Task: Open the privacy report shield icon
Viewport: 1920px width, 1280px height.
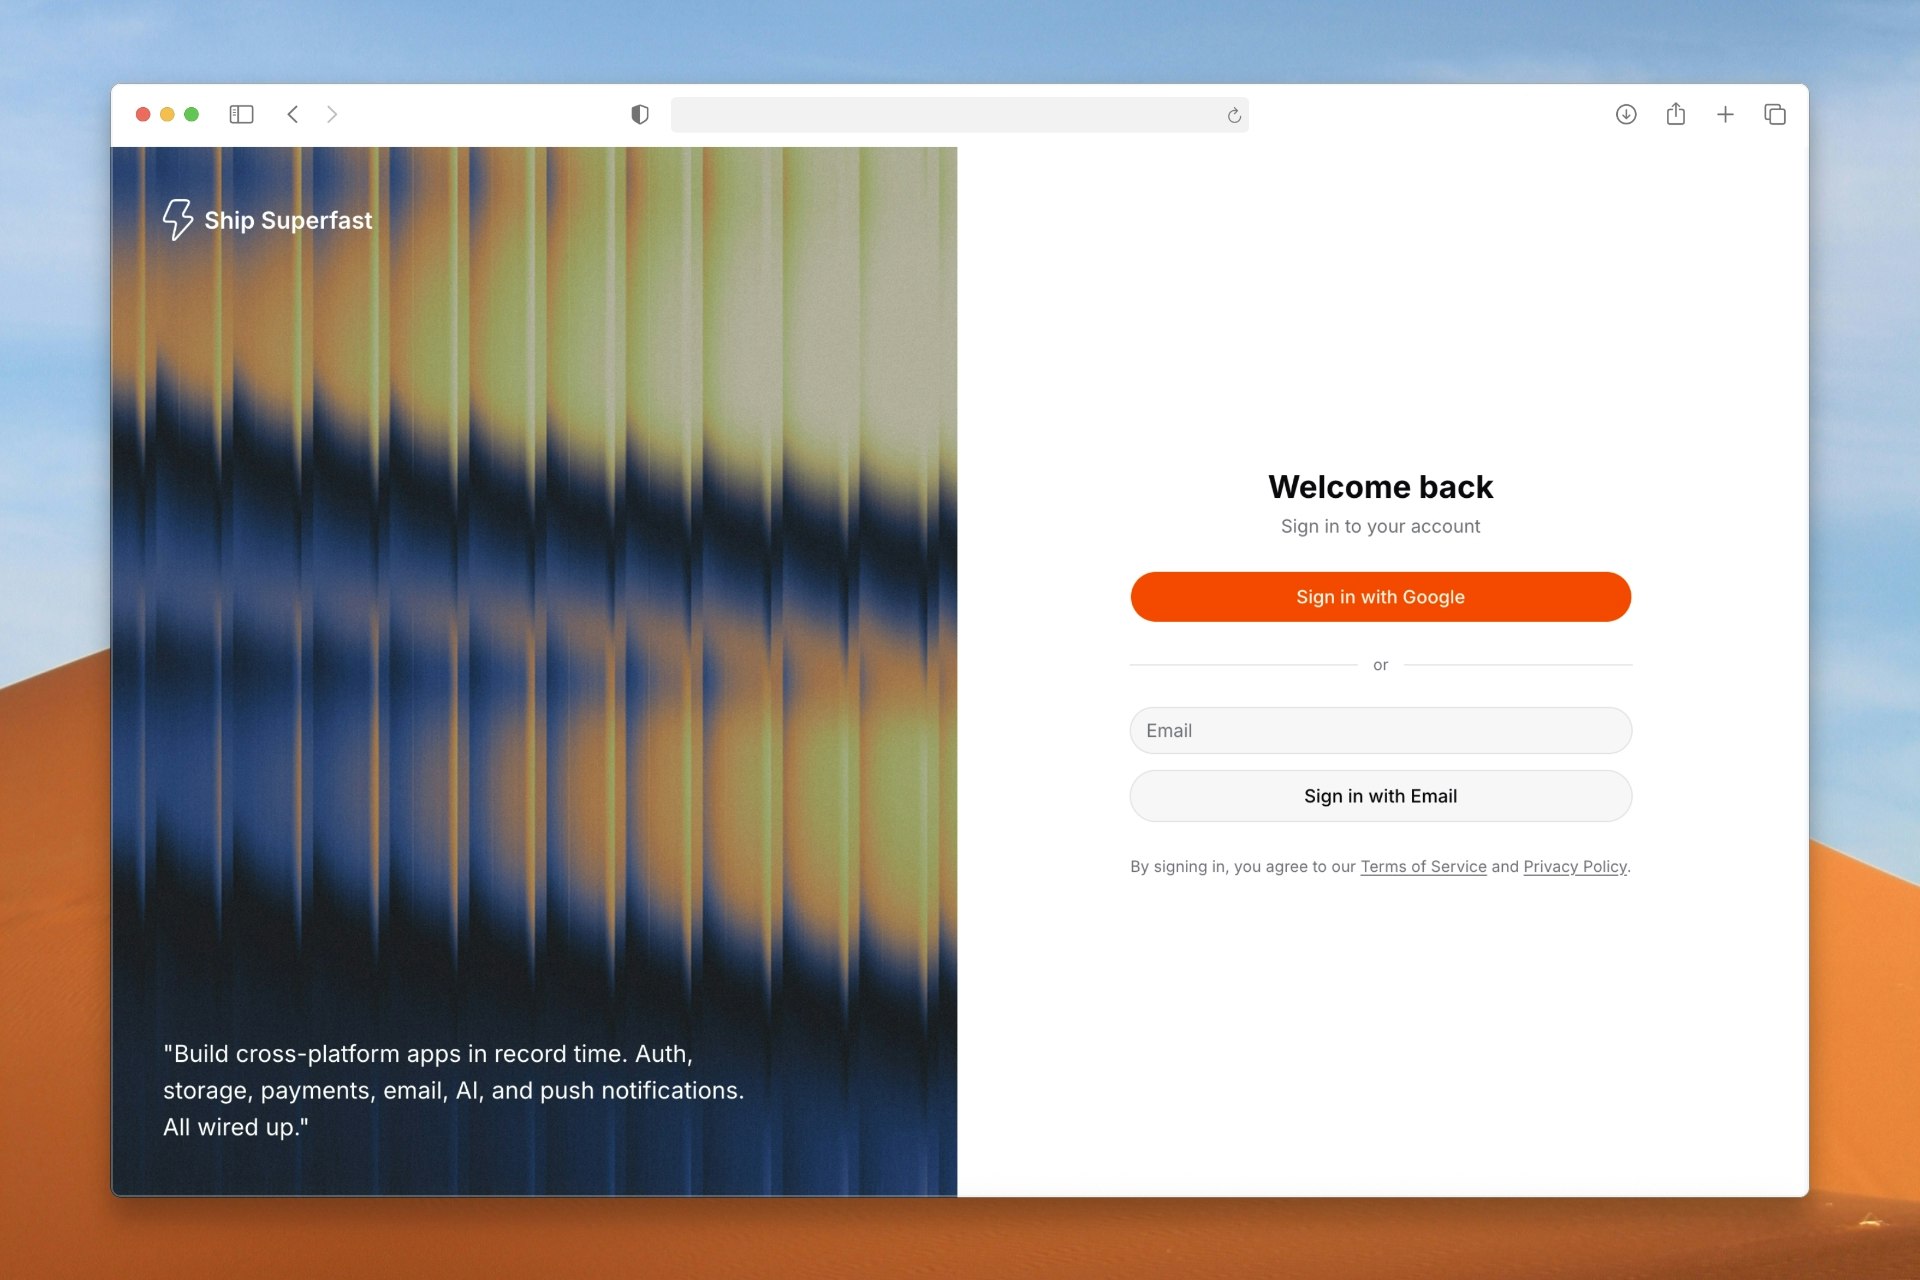Action: (x=640, y=115)
